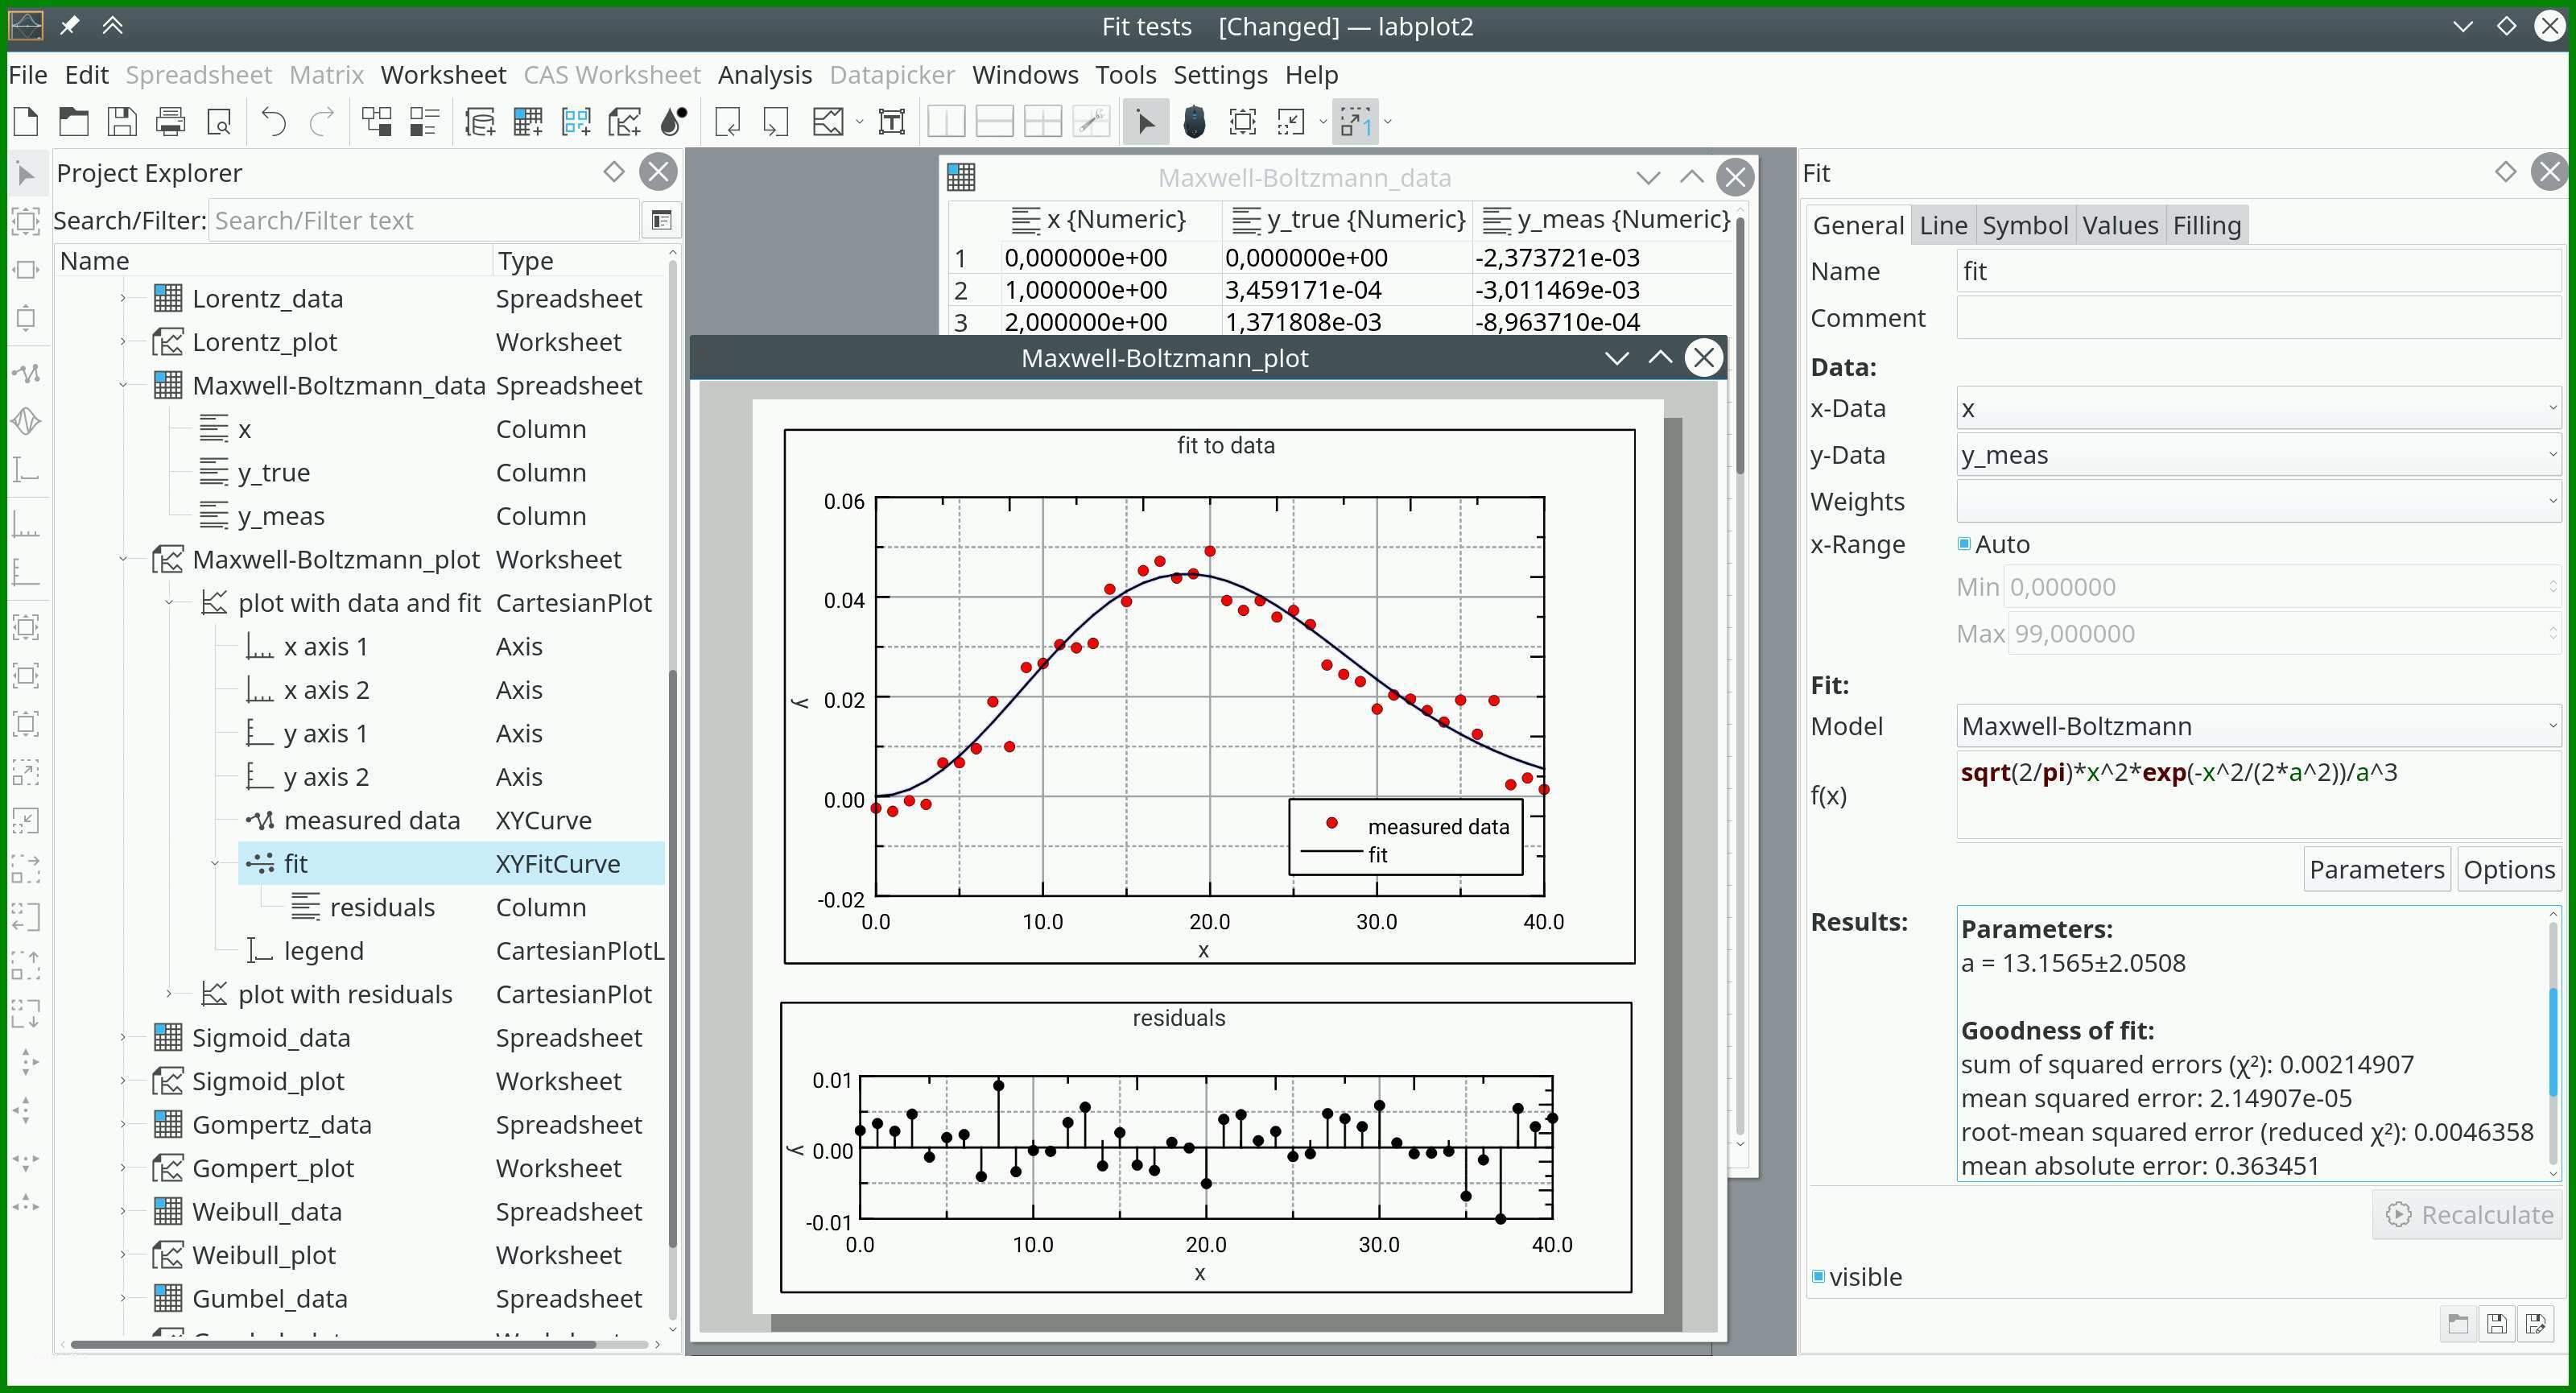This screenshot has width=2576, height=1393.
Task: Collapse the fit XYFitCurve tree node
Action: (x=215, y=863)
